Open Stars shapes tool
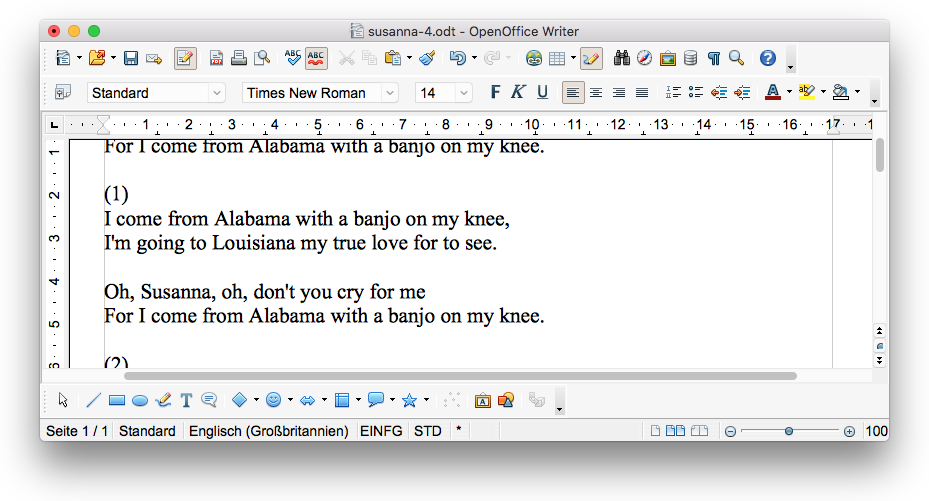929x501 pixels. (x=409, y=401)
